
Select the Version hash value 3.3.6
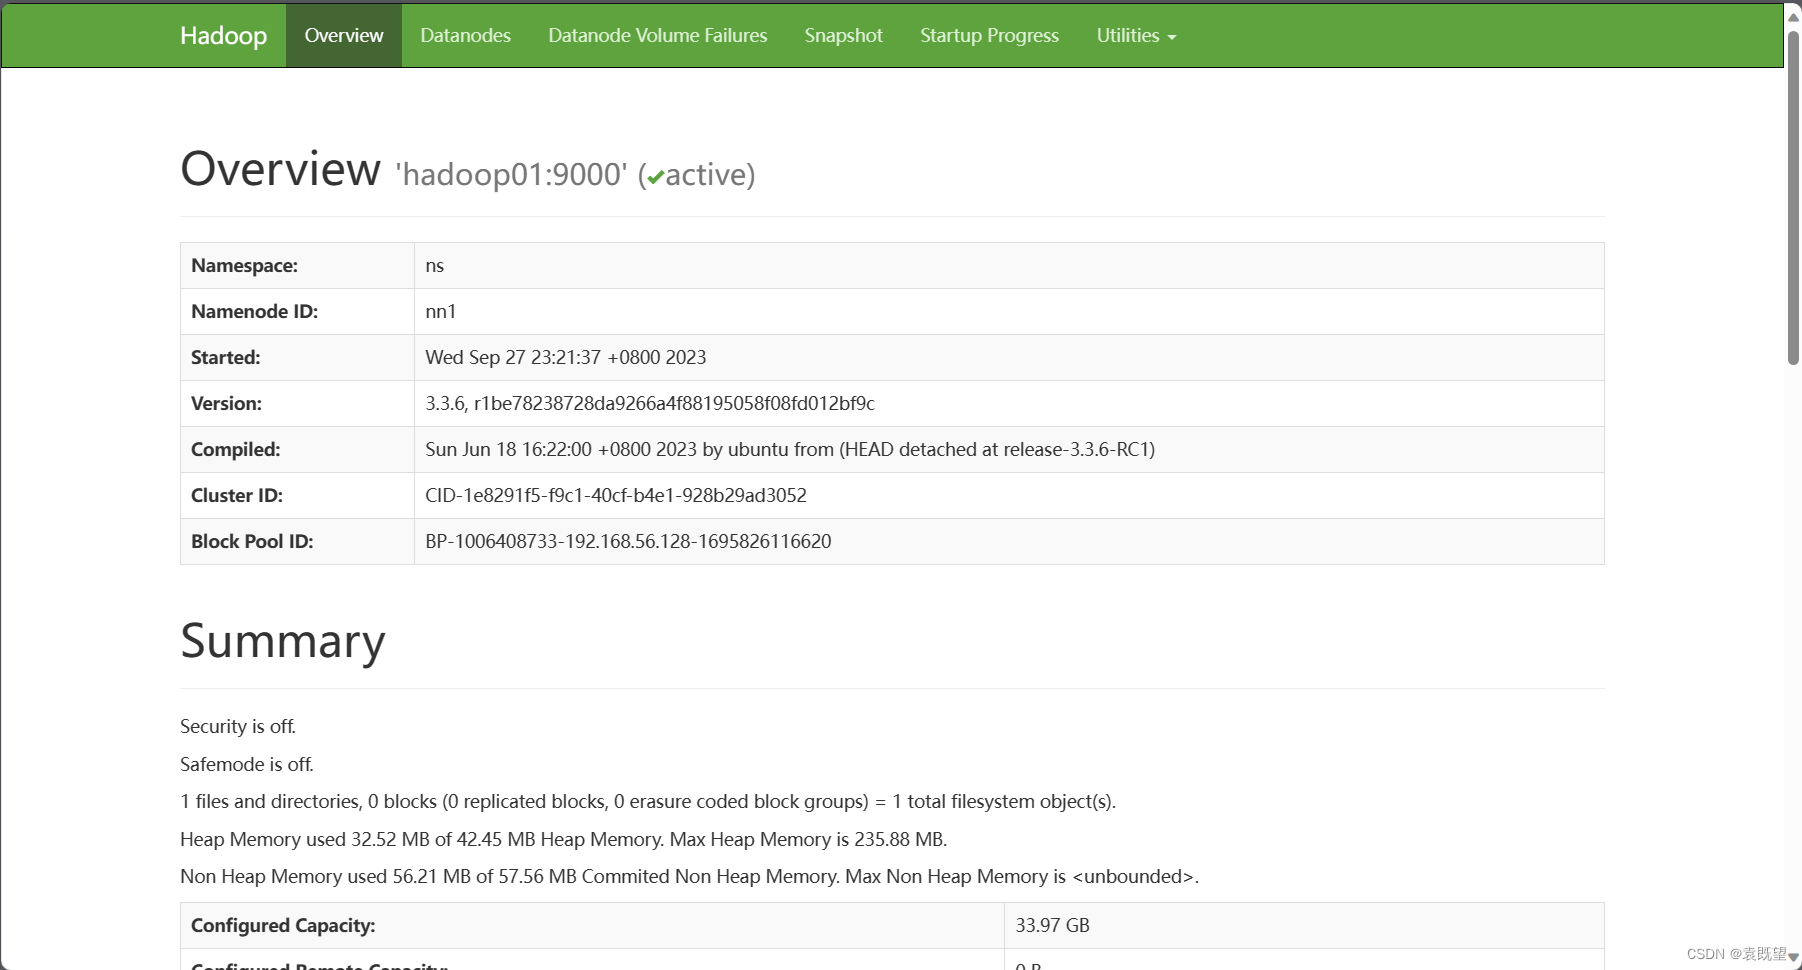tap(650, 404)
